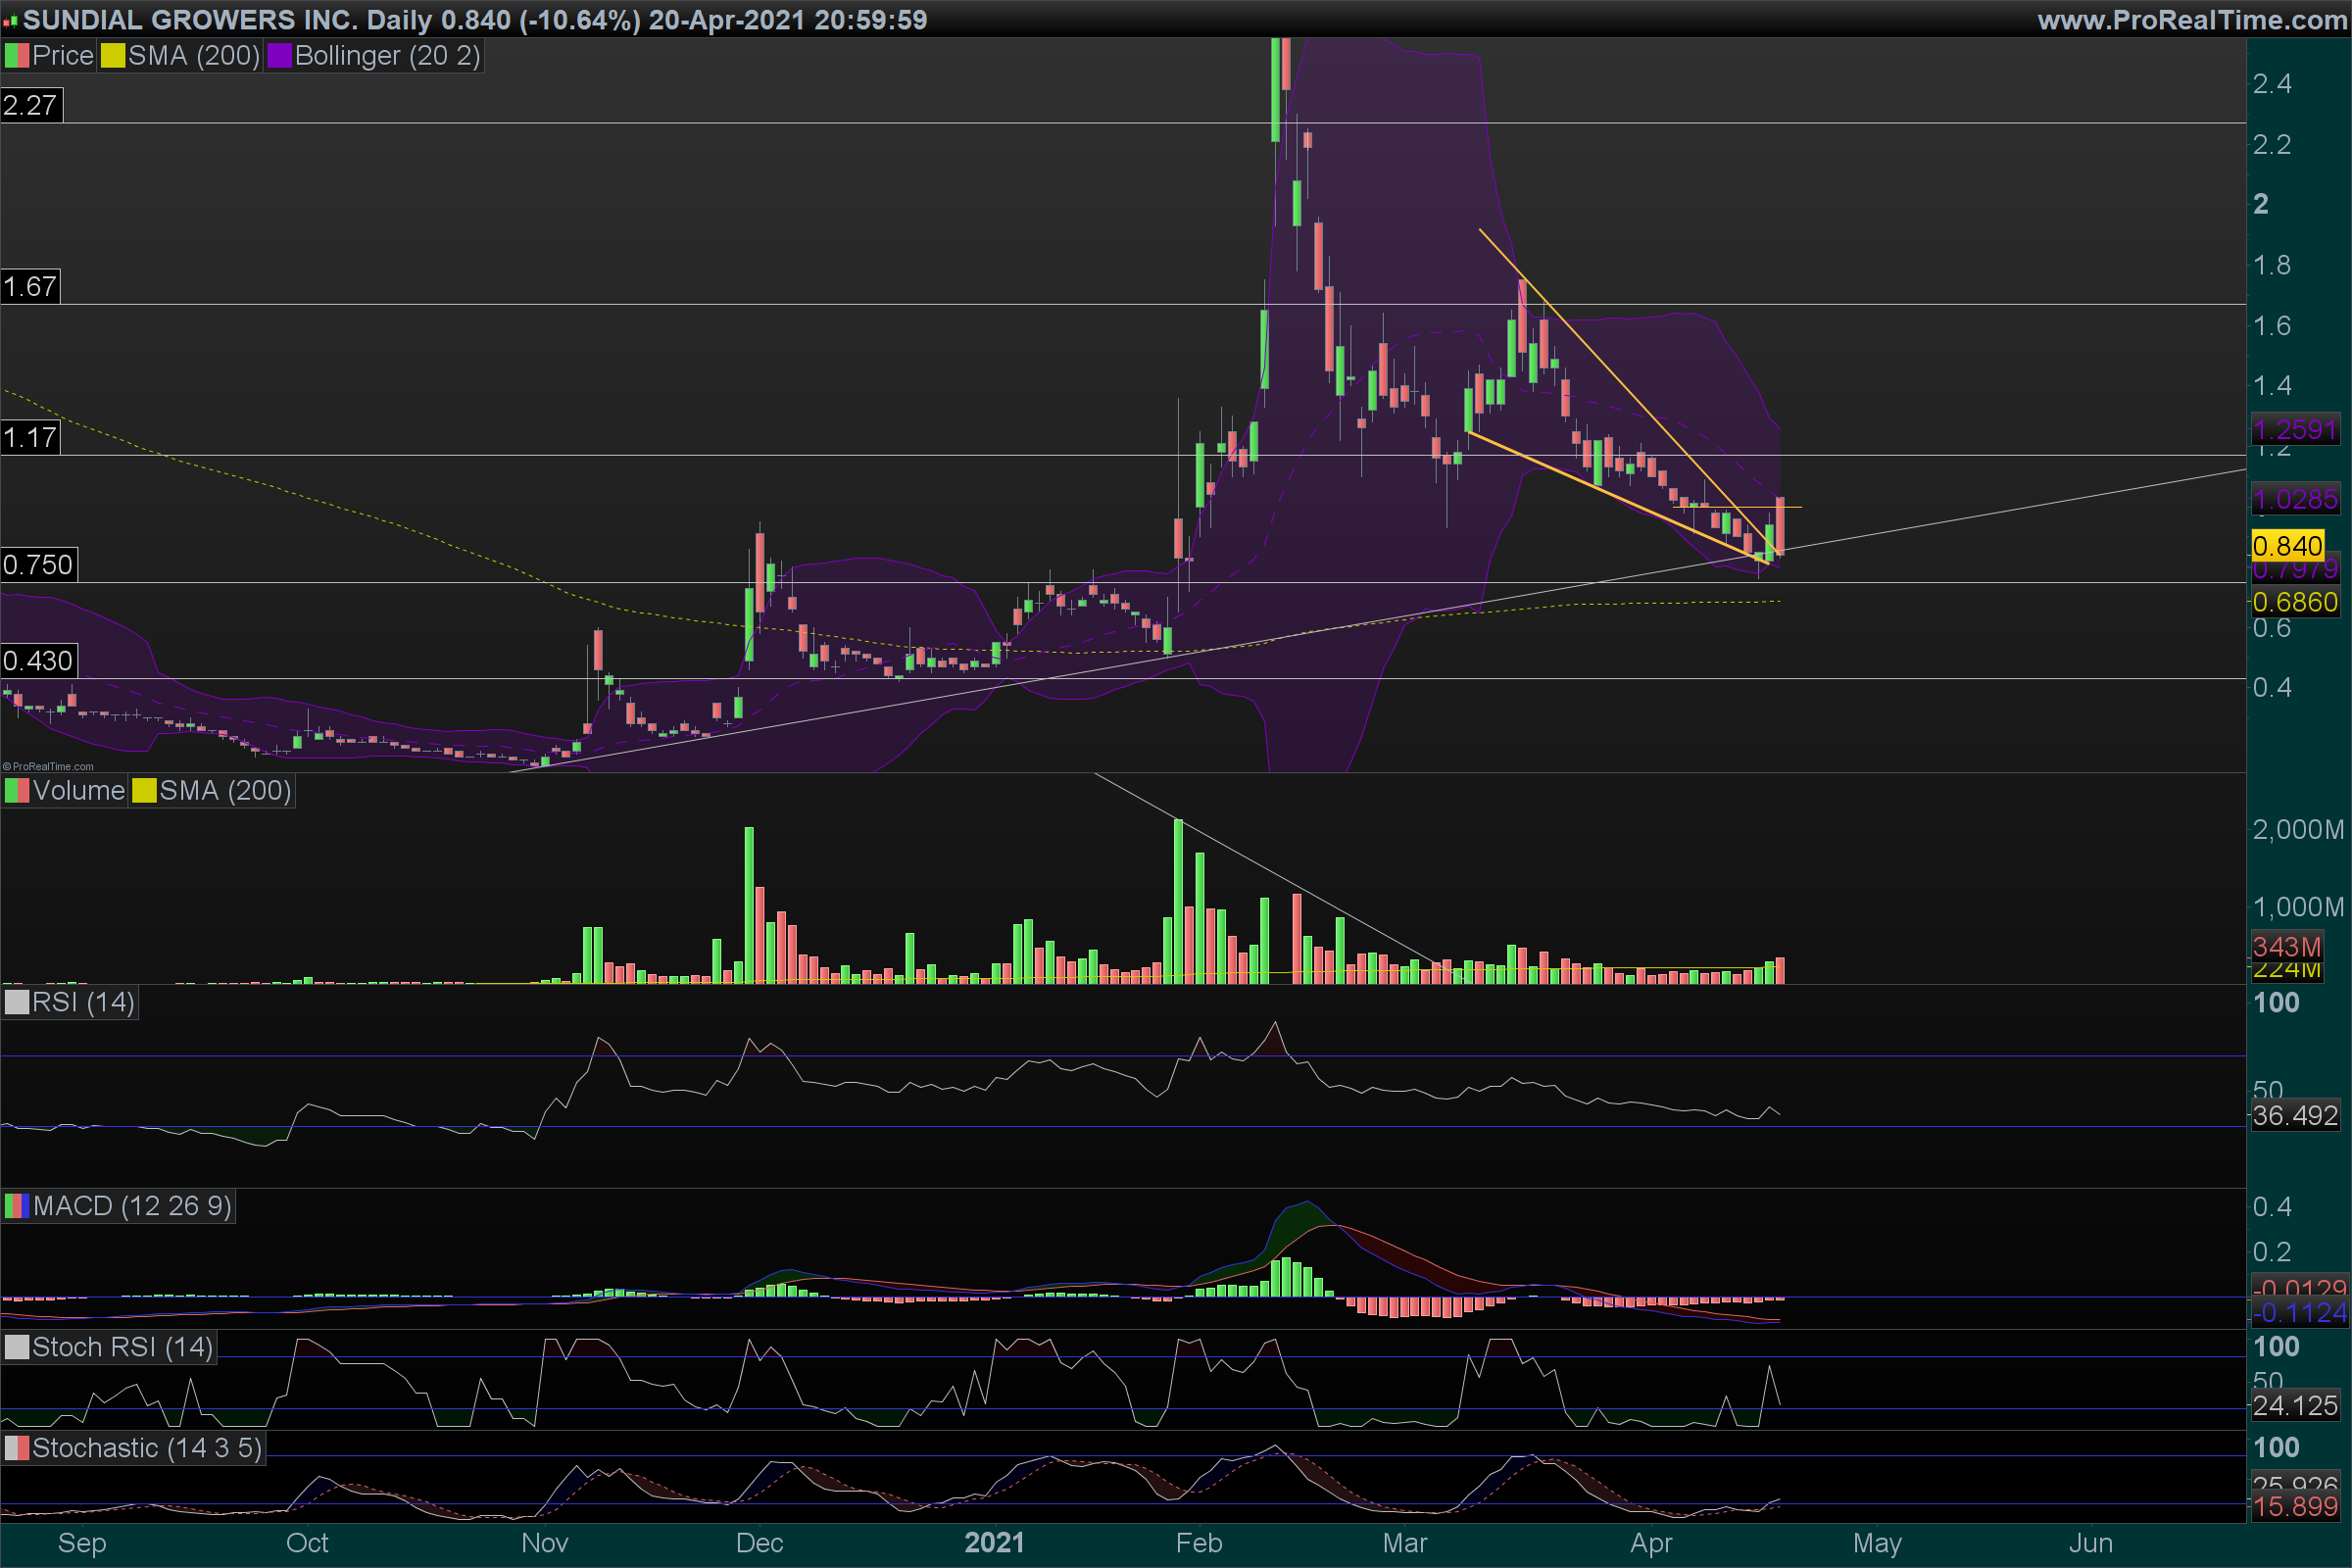Click the Apr label on time axis
This screenshot has height=1568, width=2352.
1651,1543
